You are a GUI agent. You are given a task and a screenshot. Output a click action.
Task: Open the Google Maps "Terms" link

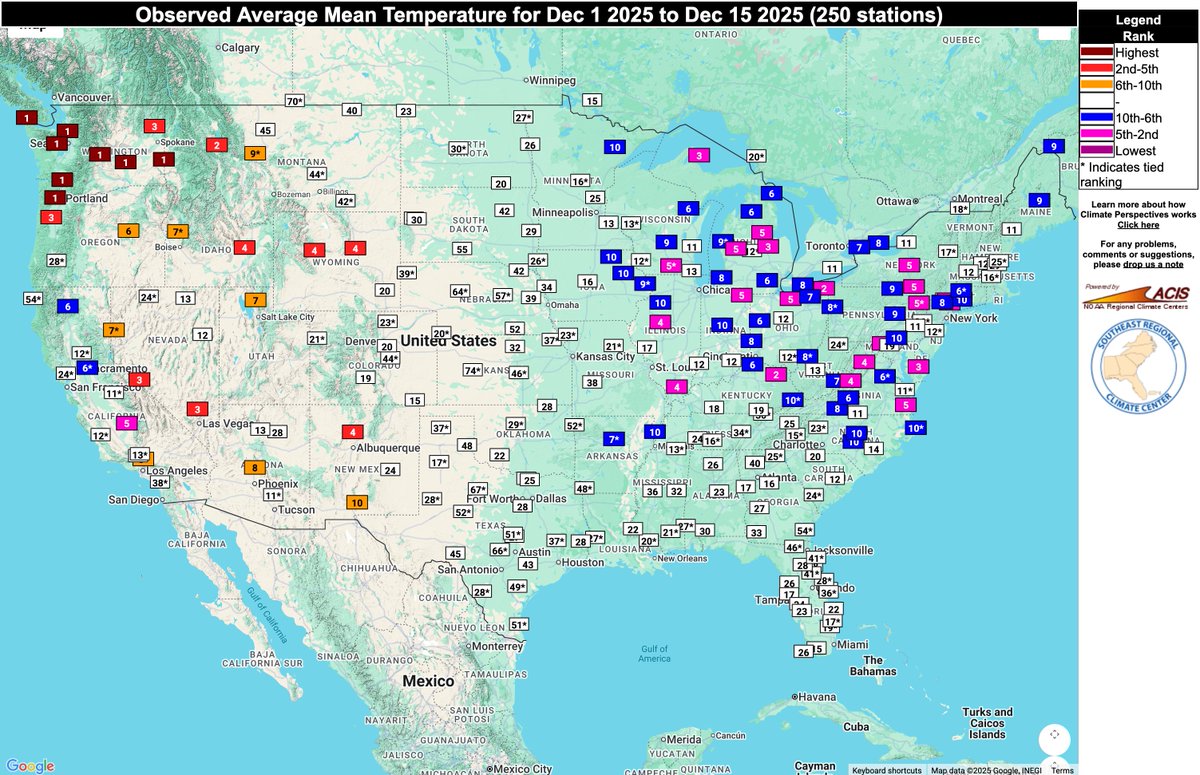[x=1062, y=770]
